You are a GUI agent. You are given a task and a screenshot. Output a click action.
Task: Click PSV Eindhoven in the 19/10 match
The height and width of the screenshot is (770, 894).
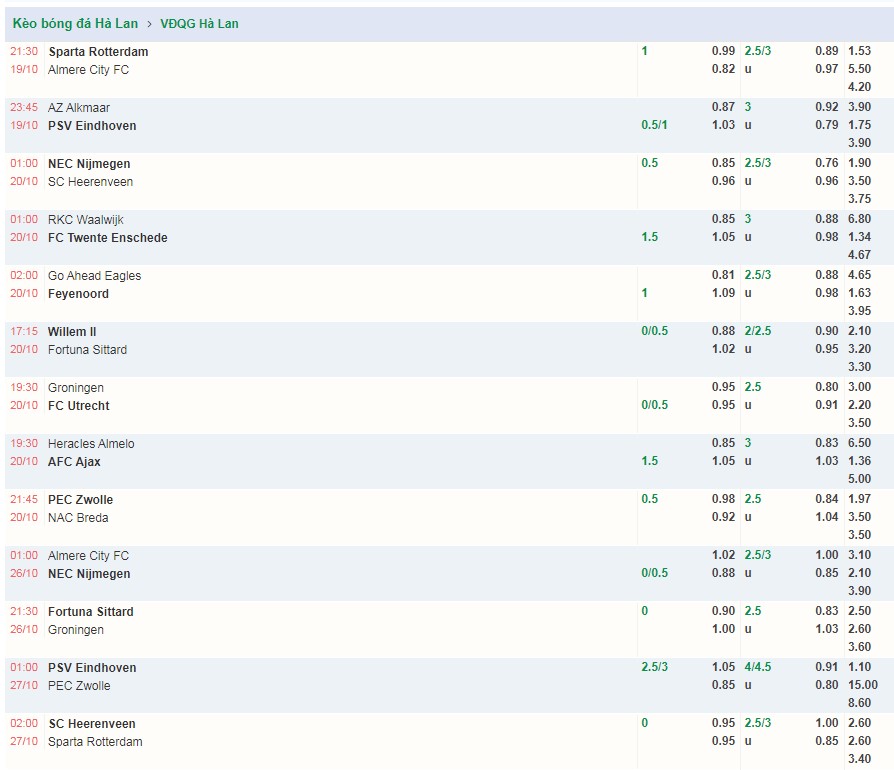(x=92, y=125)
